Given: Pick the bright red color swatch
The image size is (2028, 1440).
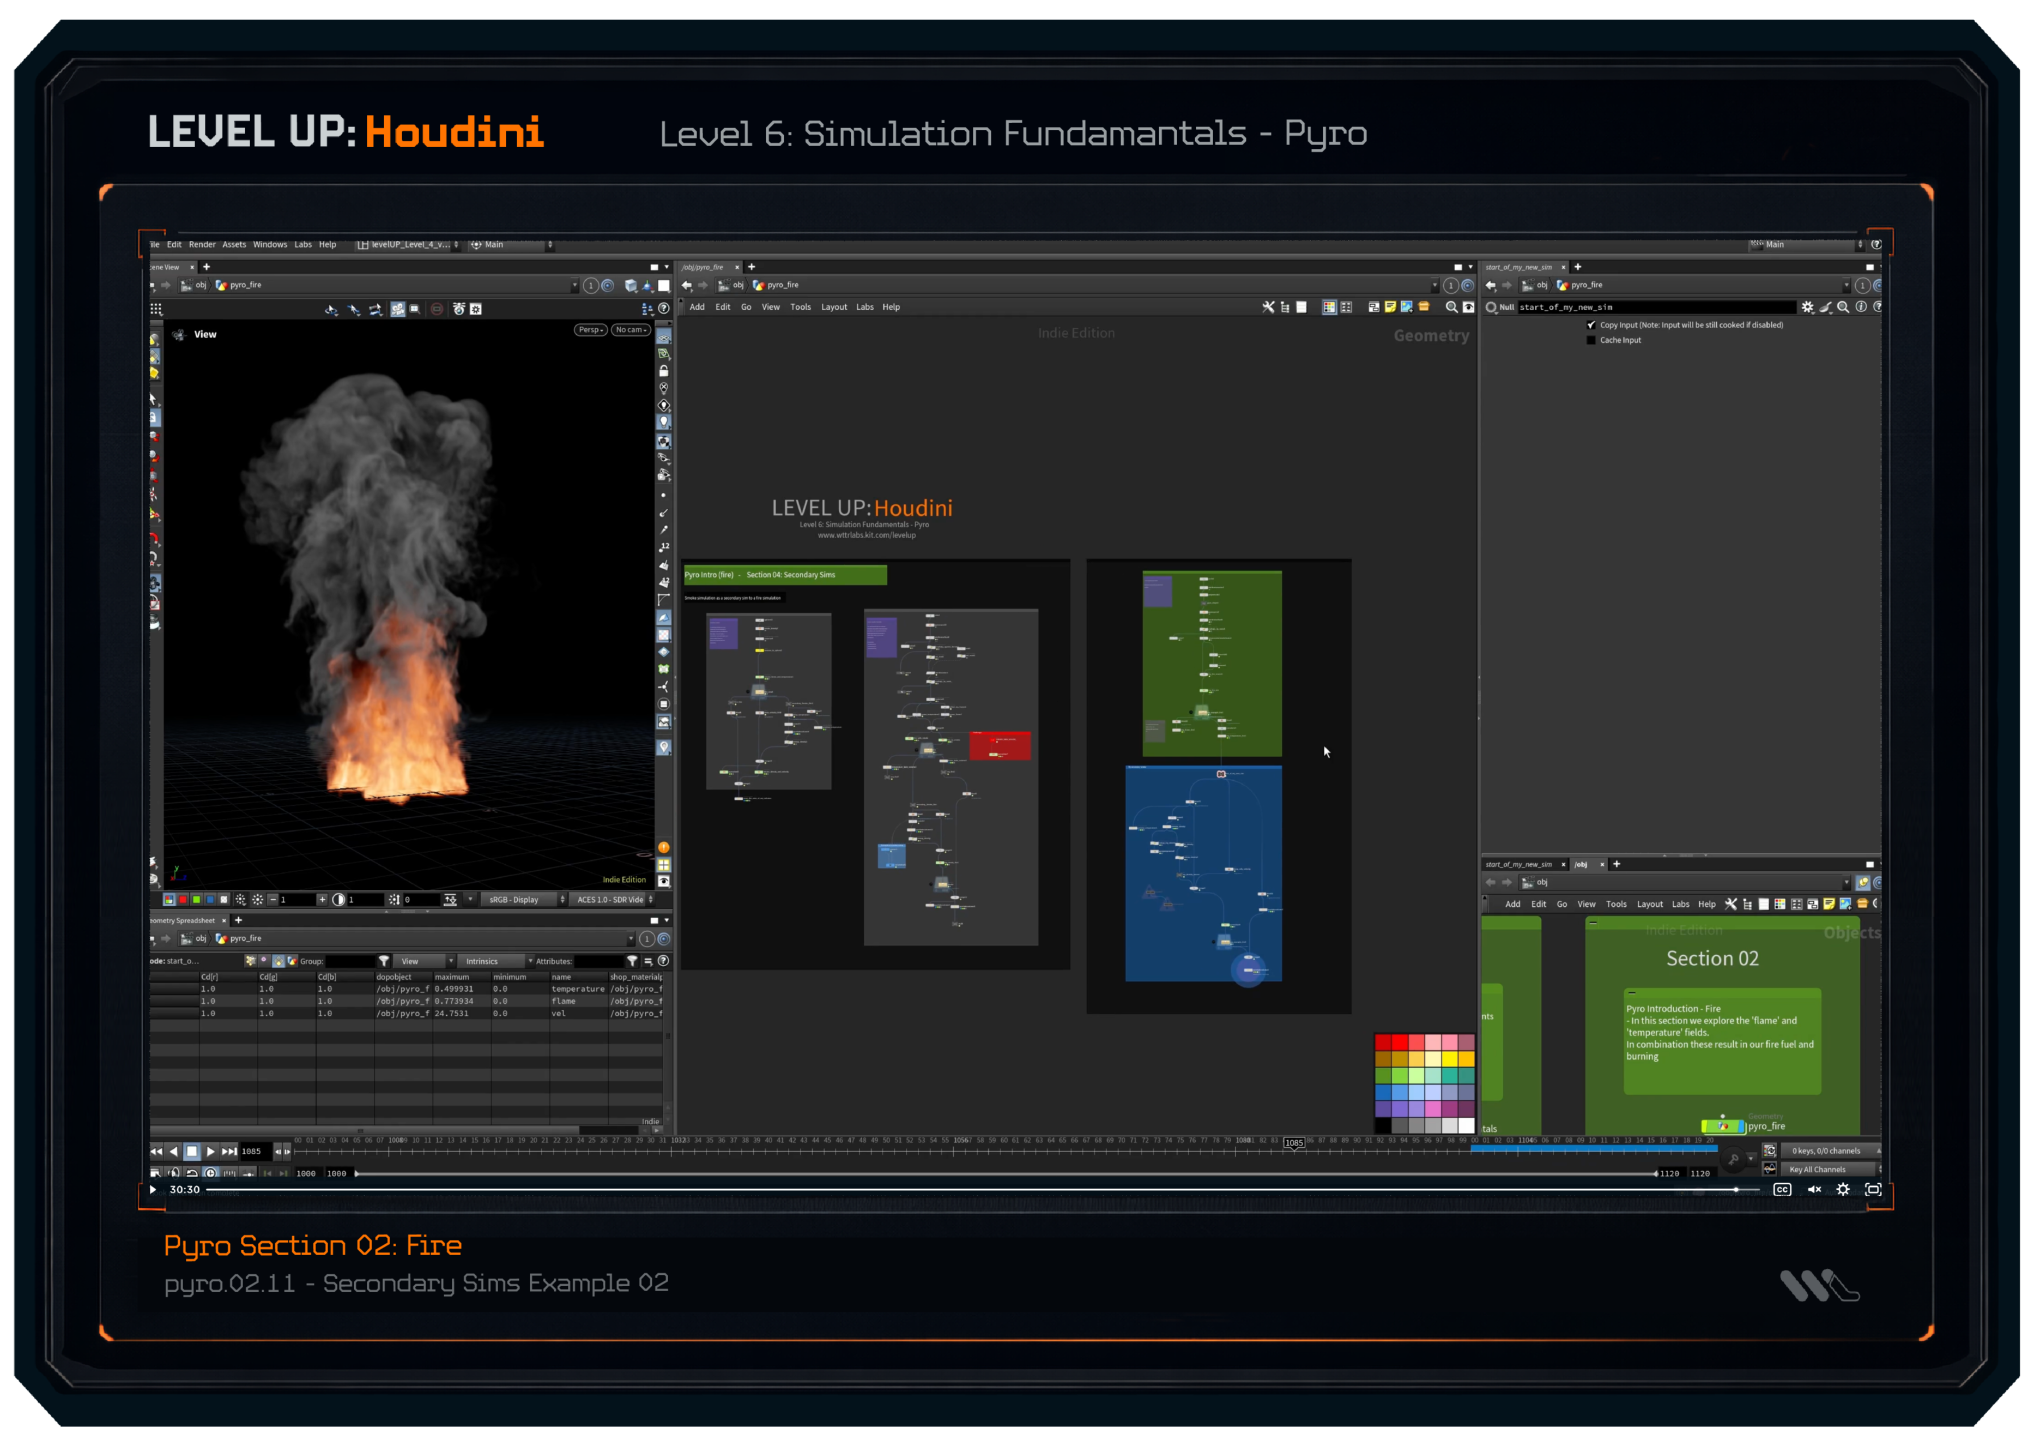Looking at the screenshot, I should click(1400, 1042).
